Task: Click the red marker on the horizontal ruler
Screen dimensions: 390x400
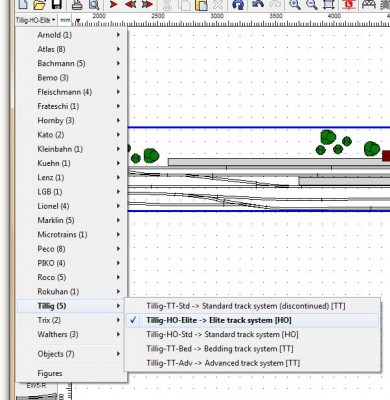Action: point(78,22)
